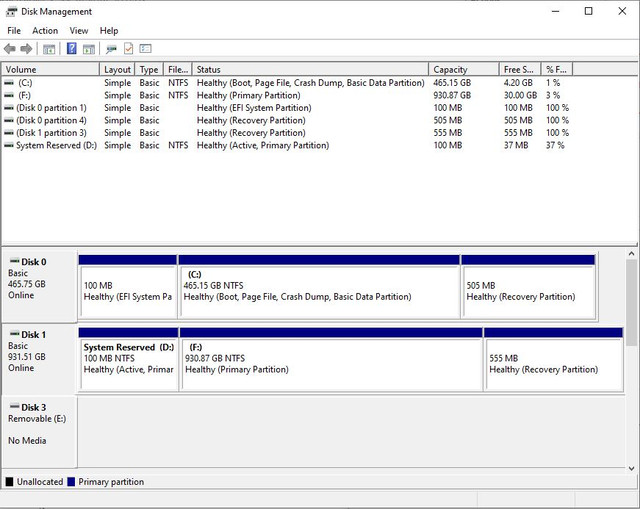Sort by the Status column header
Image resolution: width=640 pixels, height=509 pixels.
(311, 69)
